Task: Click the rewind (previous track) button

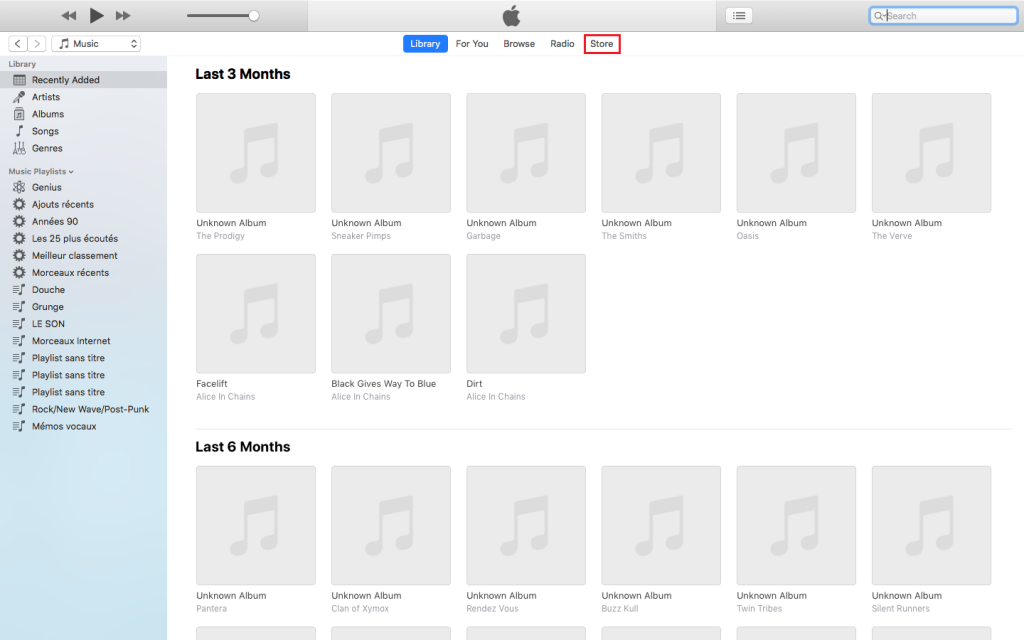Action: [x=69, y=16]
